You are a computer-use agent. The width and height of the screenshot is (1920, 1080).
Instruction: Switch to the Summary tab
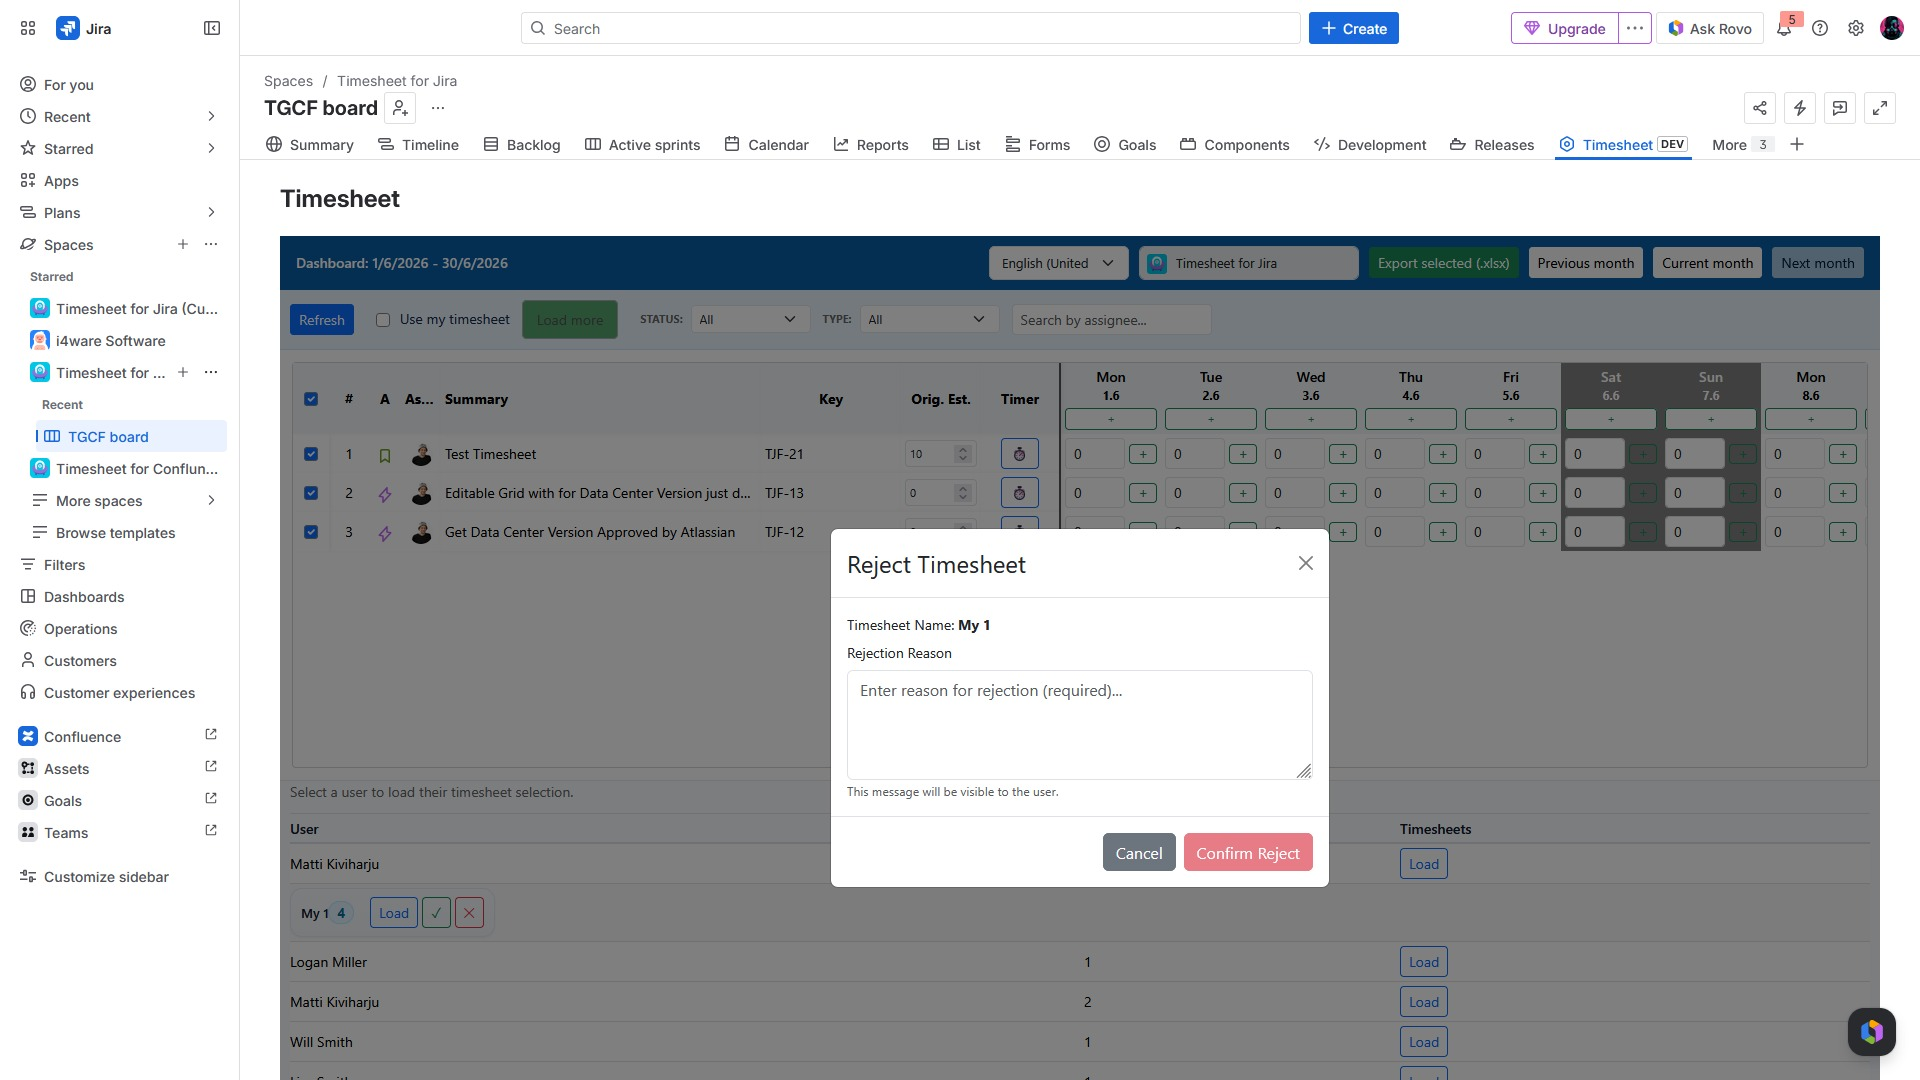310,145
